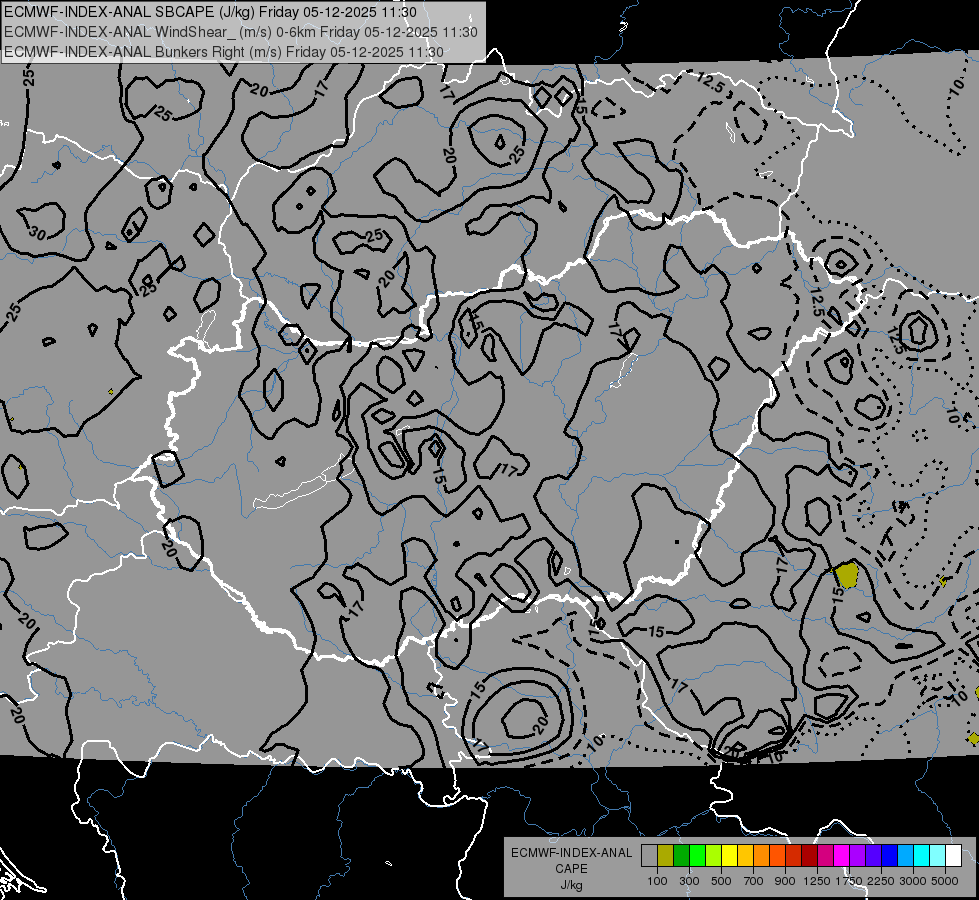Click the 2250 tick label in the legend
The height and width of the screenshot is (900, 979).
(880, 881)
